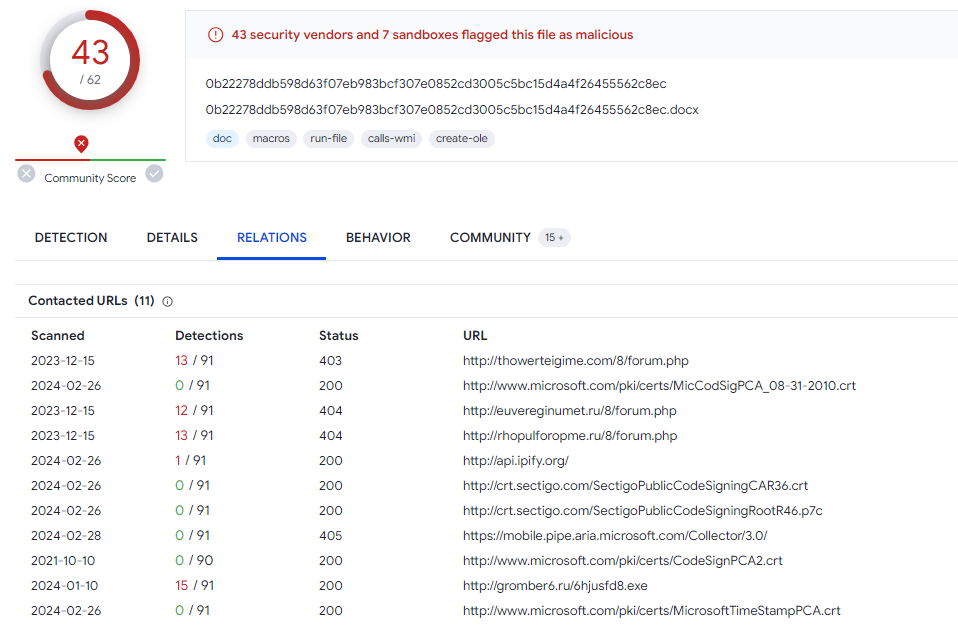Image resolution: width=958 pixels, height=625 pixels.
Task: Click the red malicious alert icon
Action: pos(216,35)
